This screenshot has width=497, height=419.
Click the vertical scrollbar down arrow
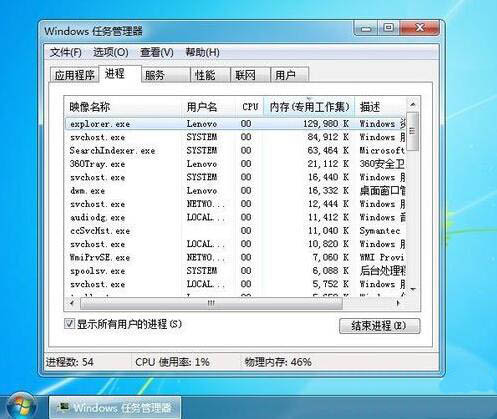click(413, 289)
